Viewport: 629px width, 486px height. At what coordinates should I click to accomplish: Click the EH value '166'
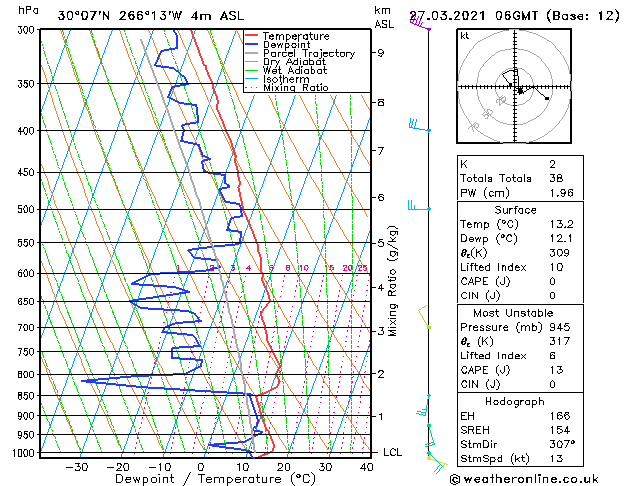click(559, 416)
